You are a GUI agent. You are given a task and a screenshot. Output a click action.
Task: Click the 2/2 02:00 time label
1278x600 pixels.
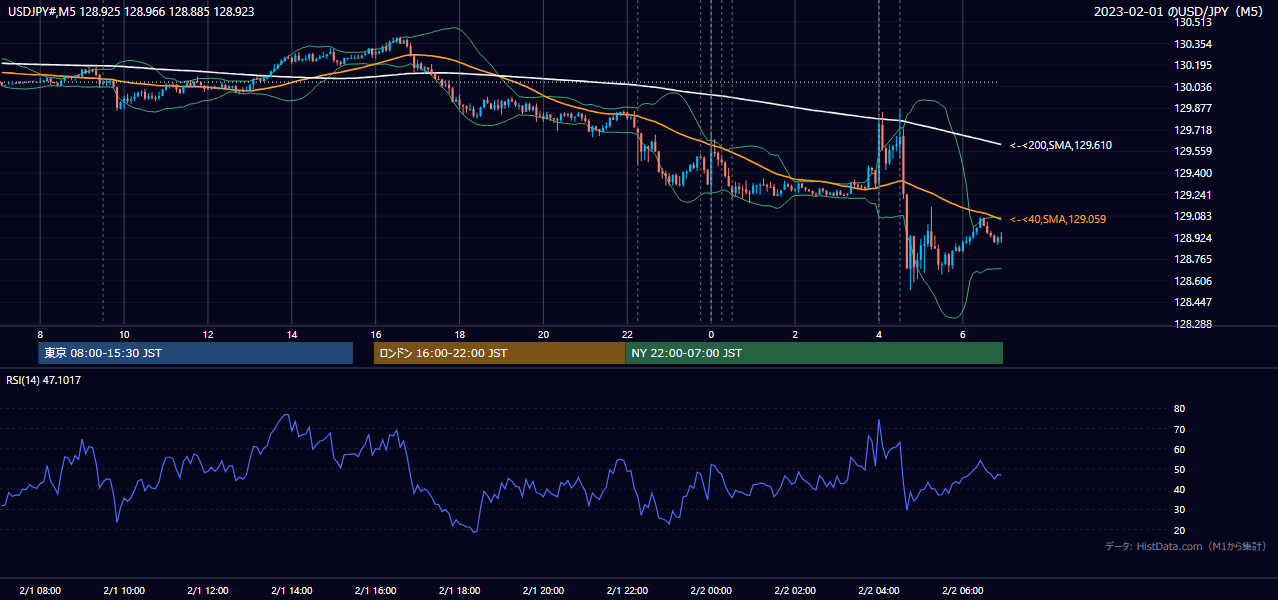click(796, 590)
